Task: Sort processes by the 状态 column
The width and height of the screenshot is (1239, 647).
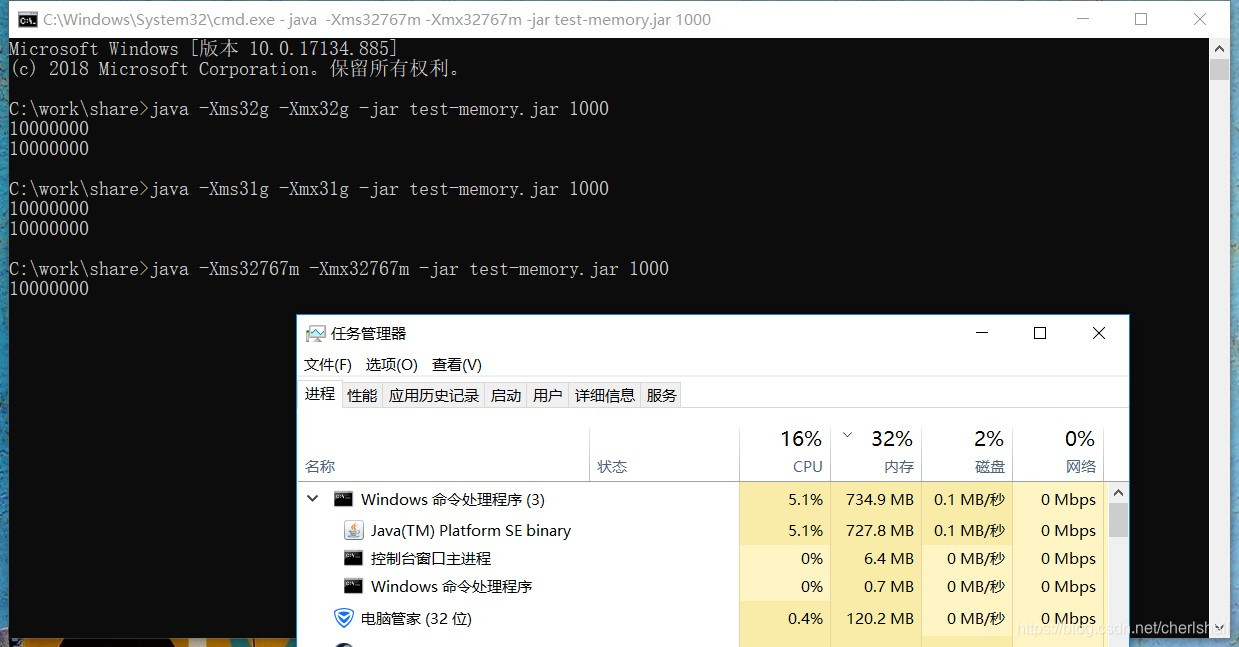Action: pyautogui.click(x=664, y=454)
